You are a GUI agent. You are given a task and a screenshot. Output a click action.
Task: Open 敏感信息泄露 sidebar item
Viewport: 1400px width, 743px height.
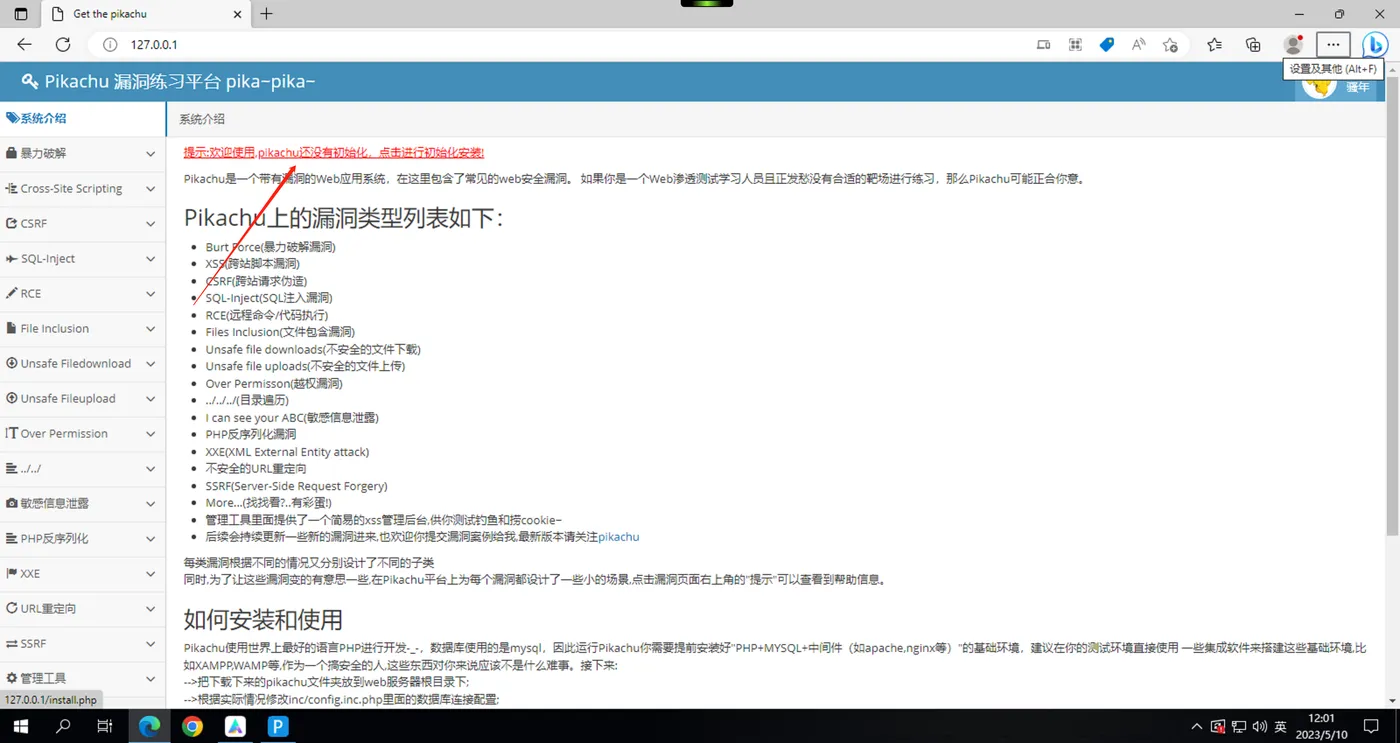tap(82, 503)
